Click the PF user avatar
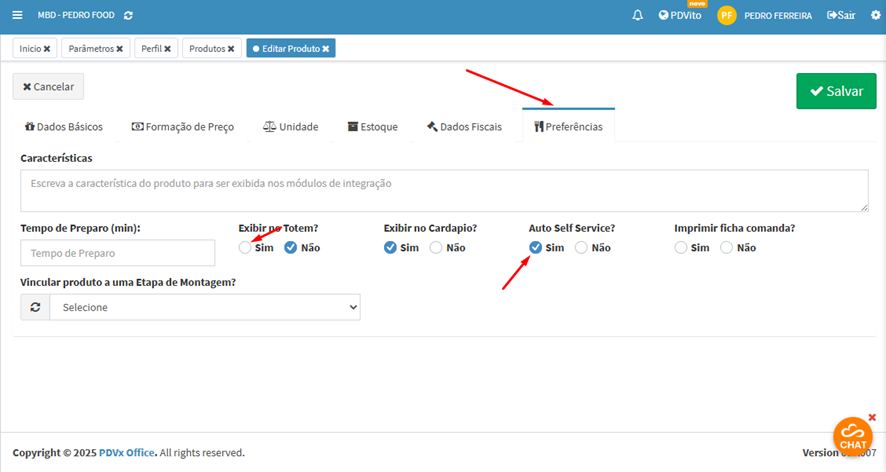Image resolution: width=886 pixels, height=472 pixels. click(727, 15)
